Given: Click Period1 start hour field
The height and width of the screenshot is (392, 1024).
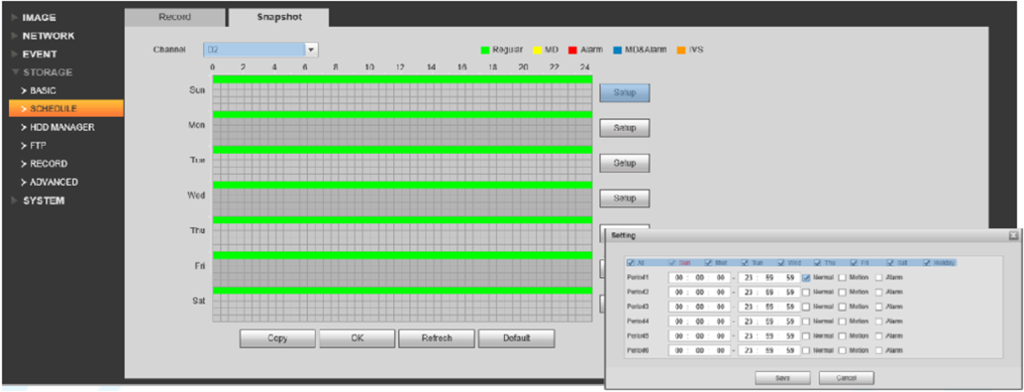Looking at the screenshot, I should point(680,277).
